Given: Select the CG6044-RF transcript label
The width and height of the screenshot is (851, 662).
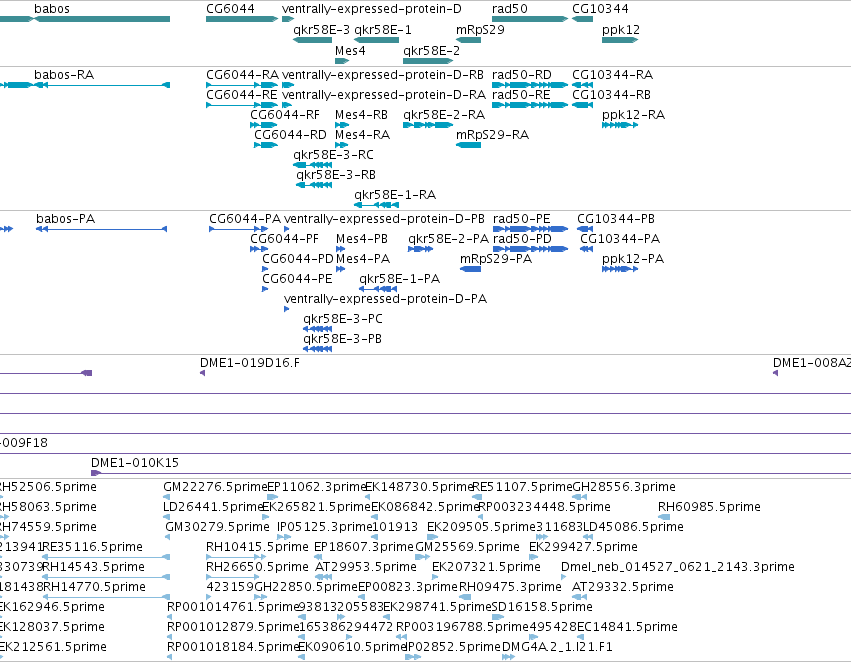Looking at the screenshot, I should 285,115.
